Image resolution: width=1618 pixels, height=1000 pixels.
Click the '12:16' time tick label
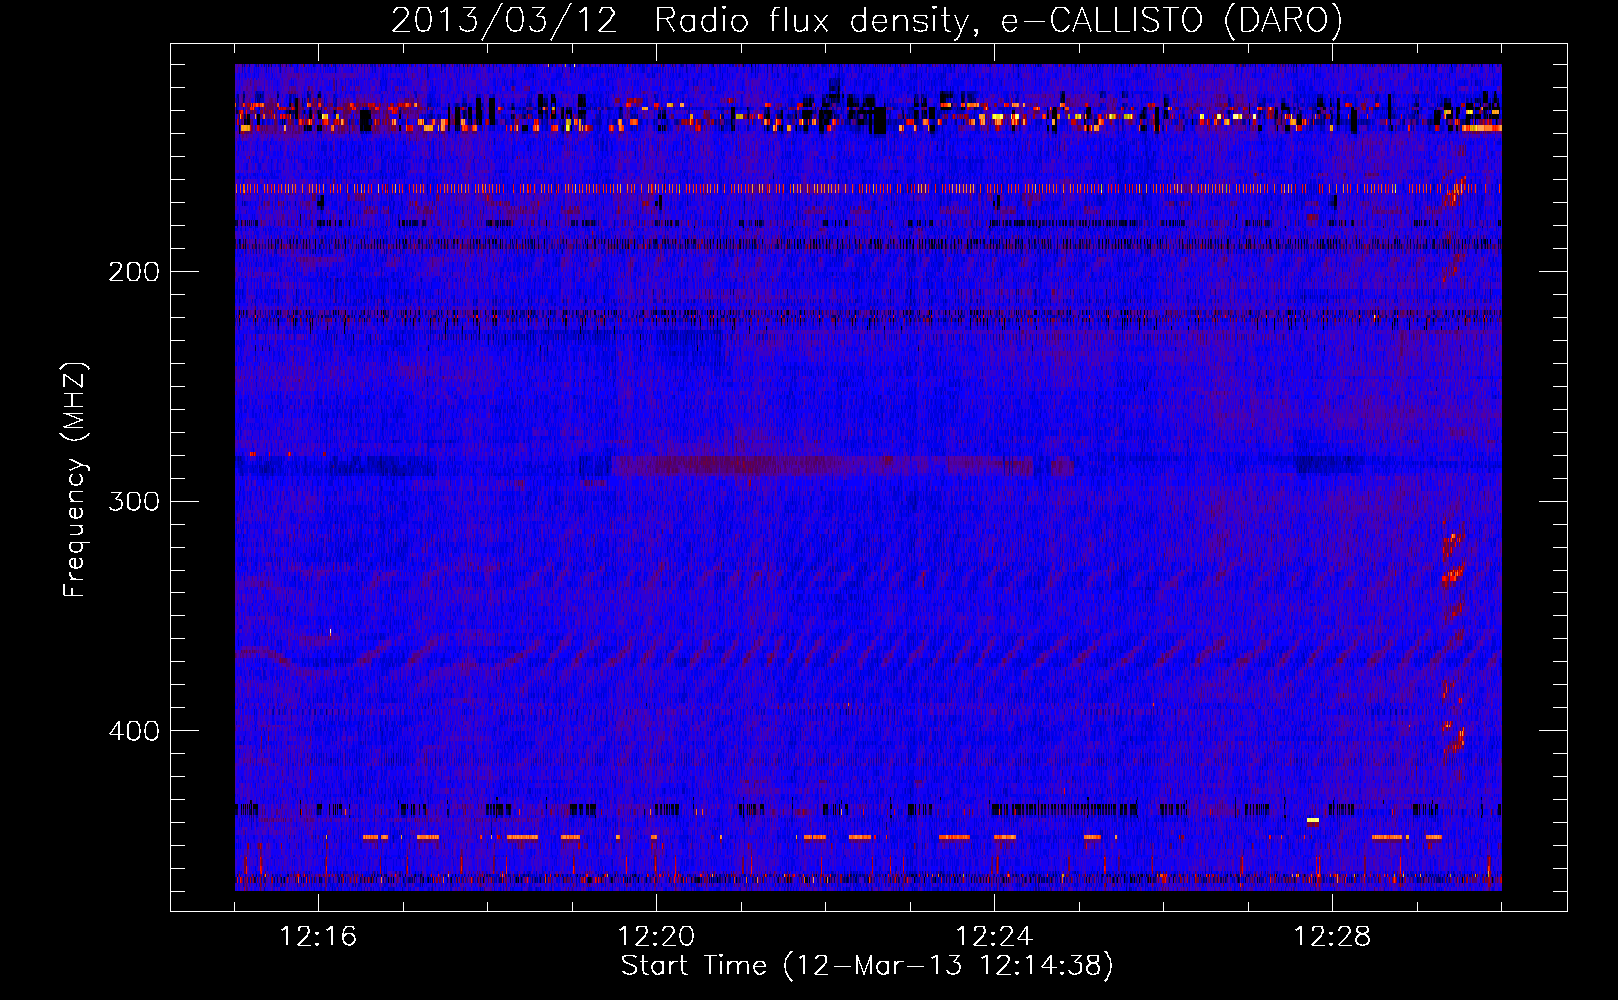[318, 937]
